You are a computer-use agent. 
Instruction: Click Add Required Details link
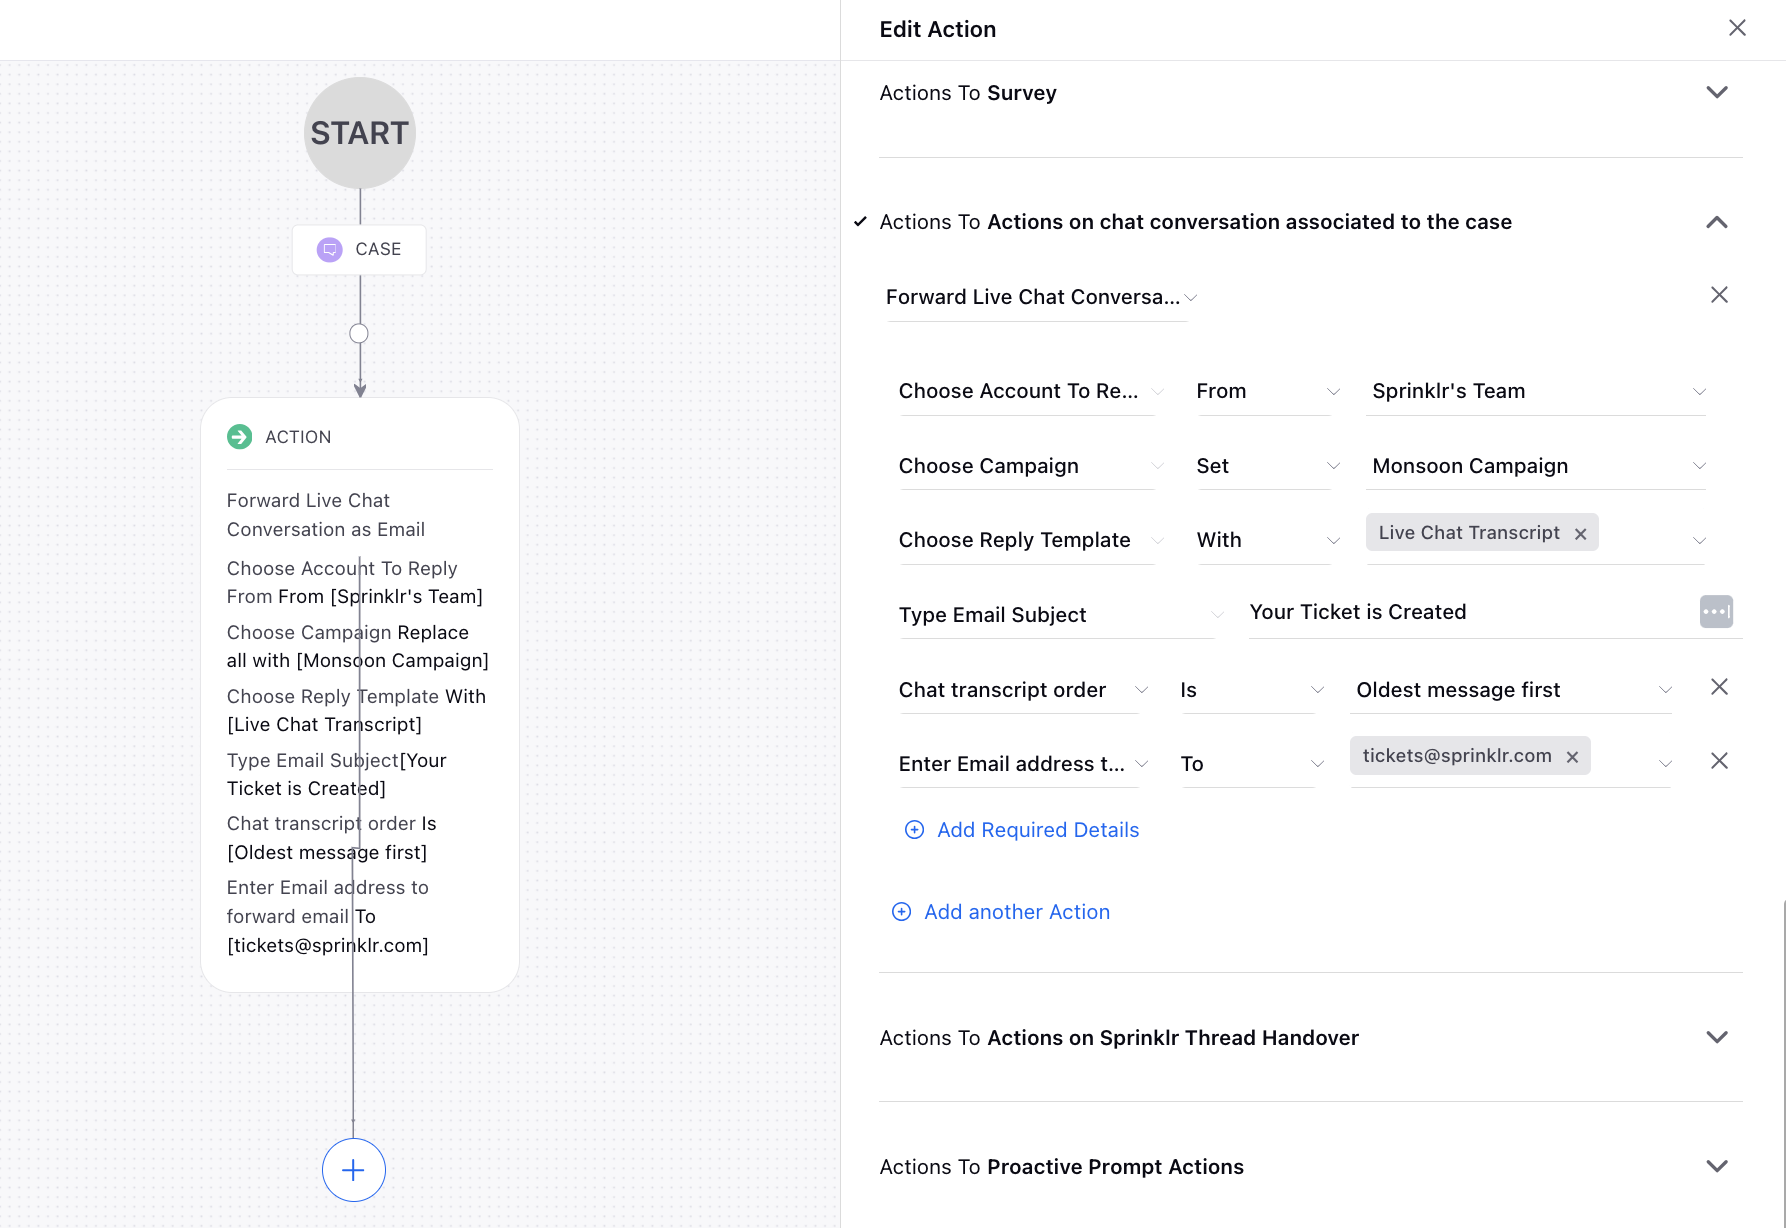[x=1038, y=830]
